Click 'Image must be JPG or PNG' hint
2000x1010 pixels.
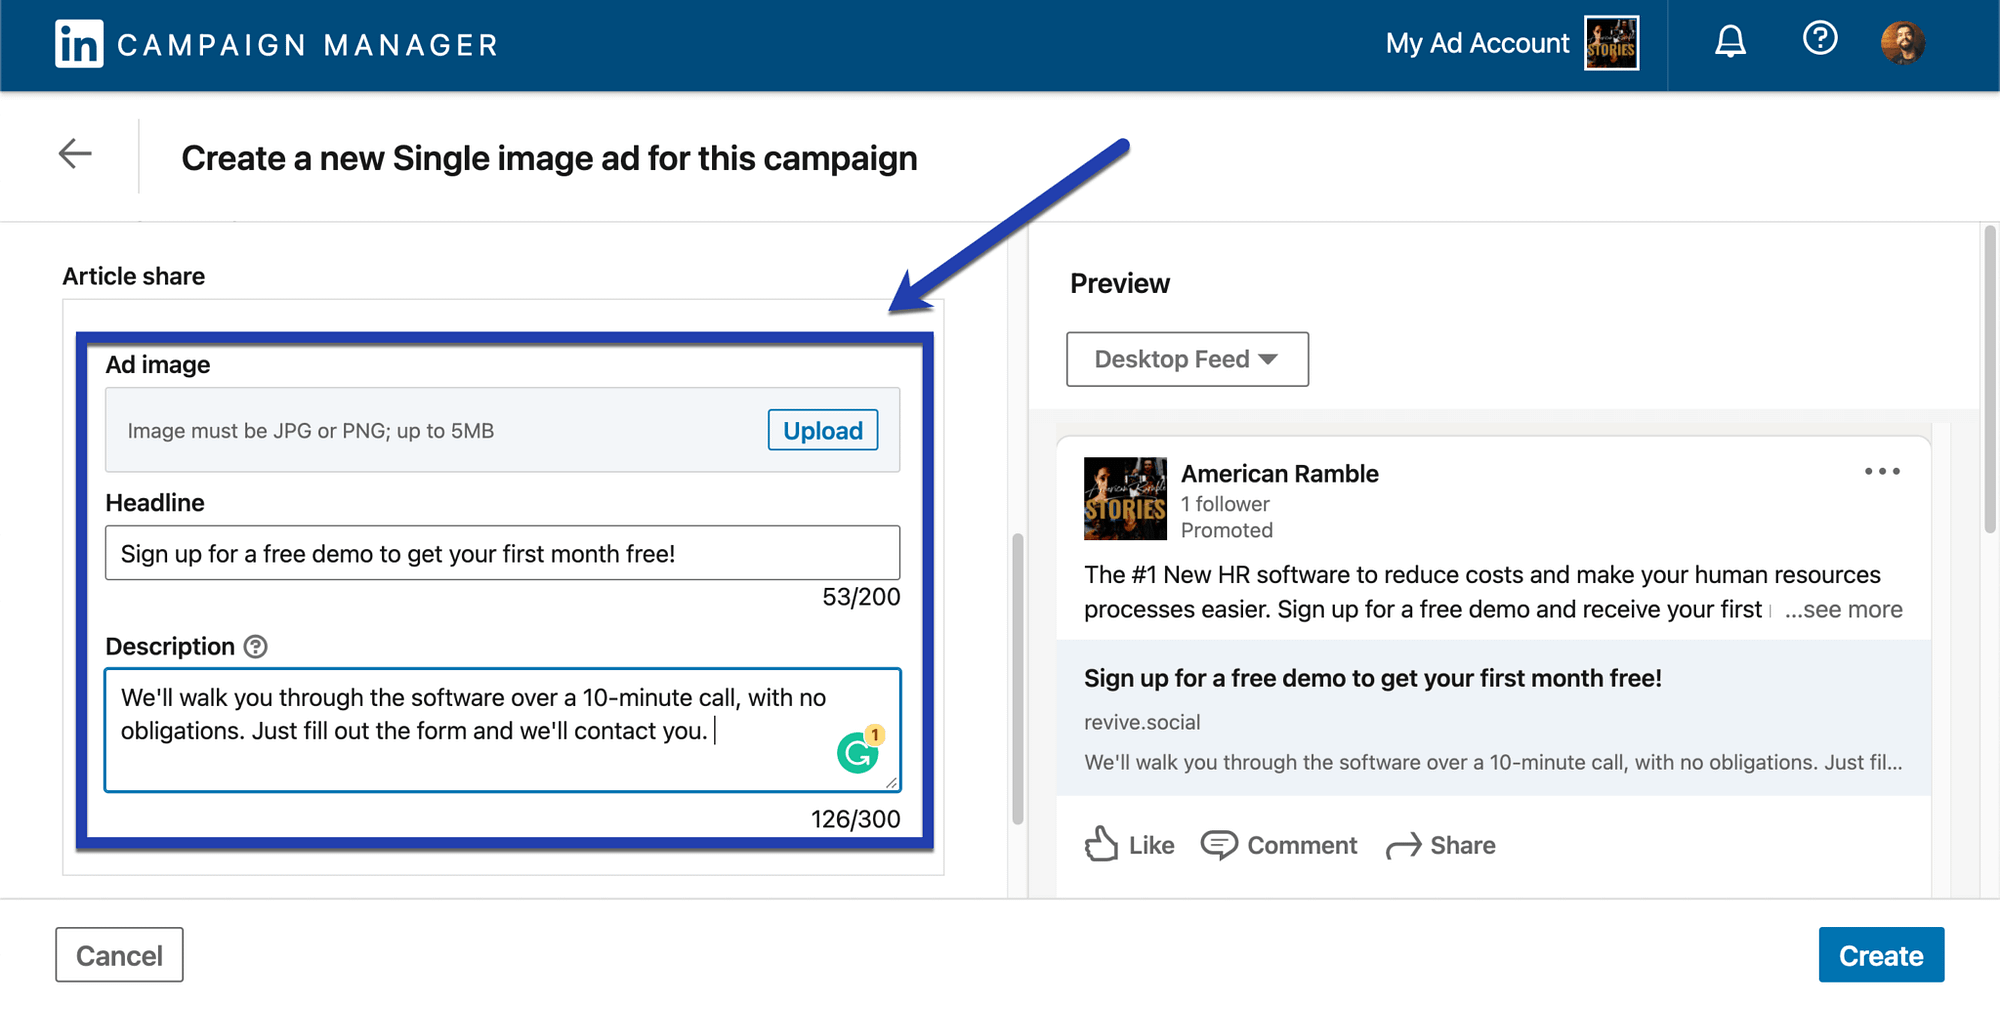pyautogui.click(x=311, y=431)
